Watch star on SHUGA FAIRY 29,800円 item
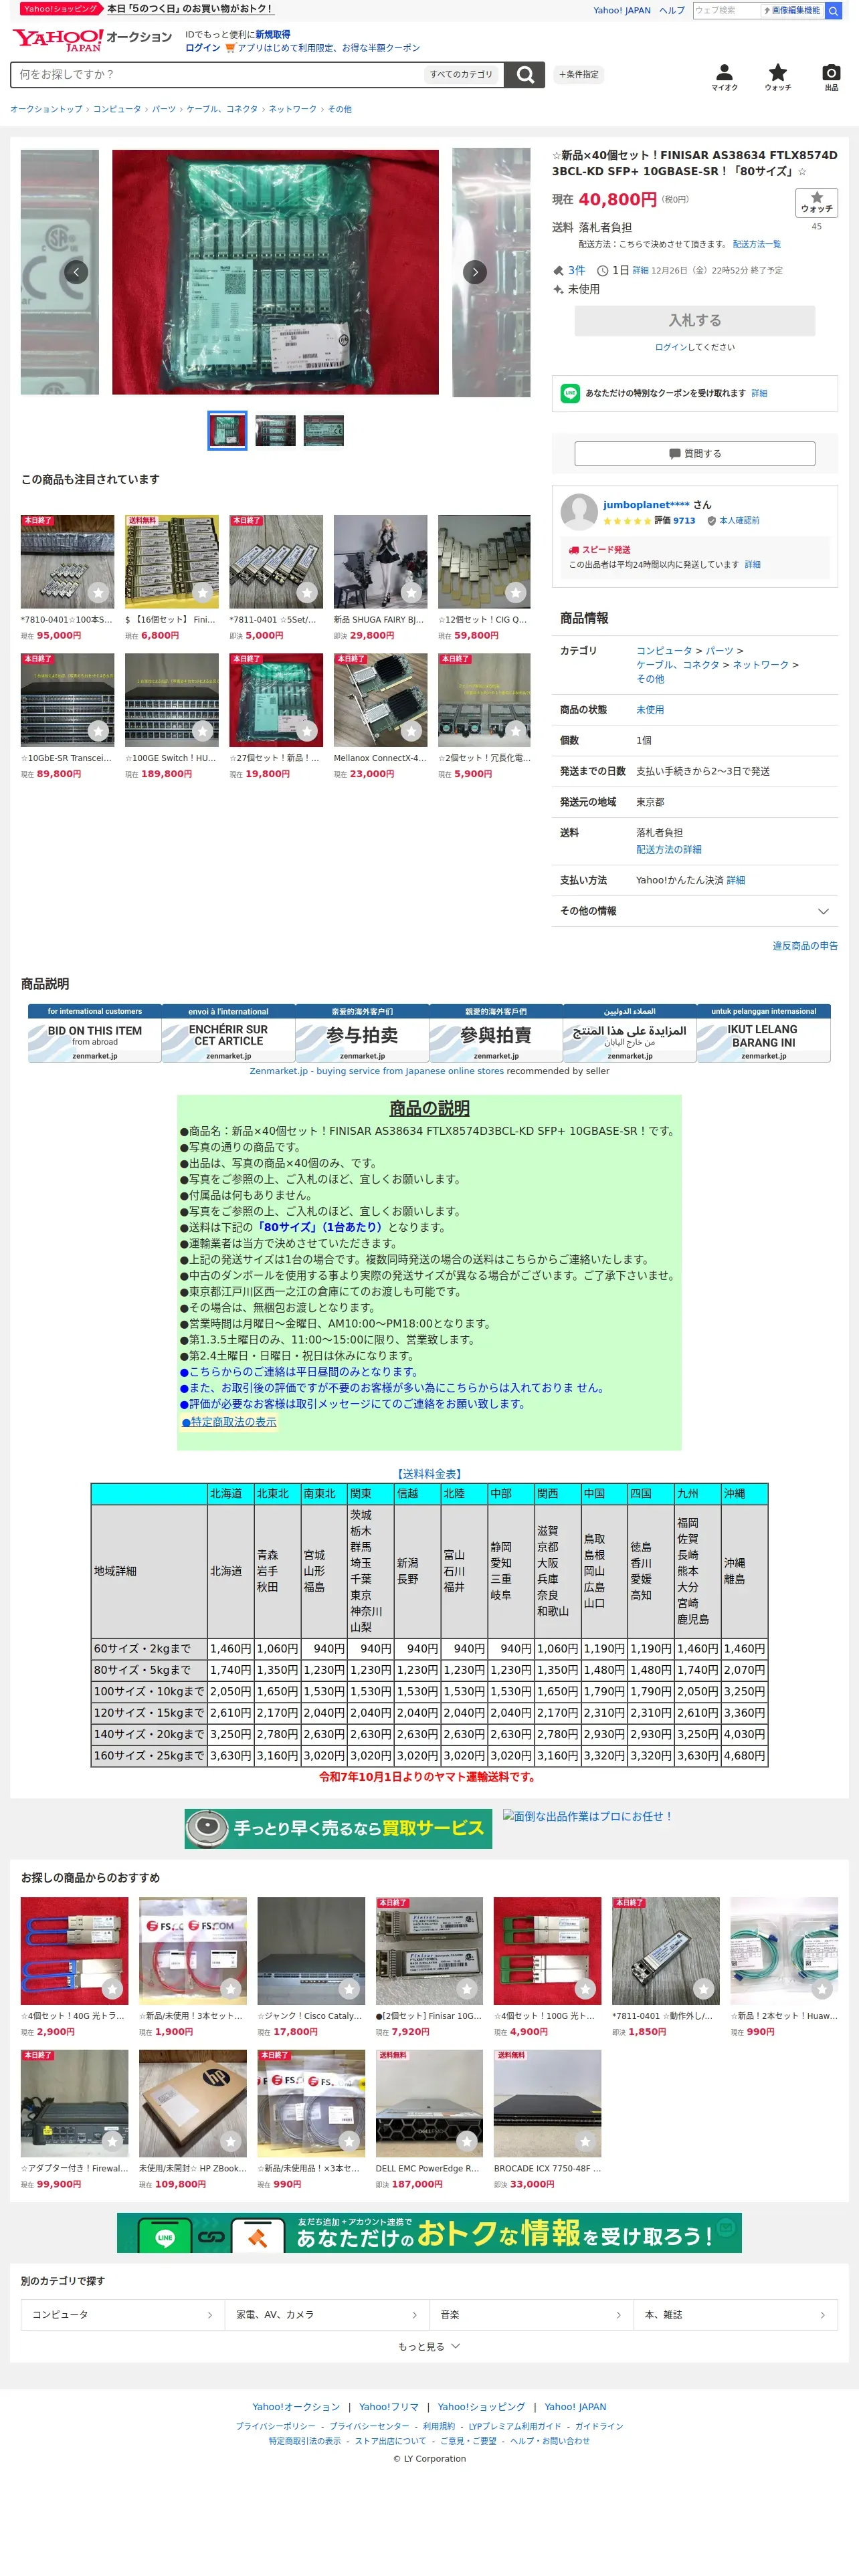This screenshot has width=859, height=2576. (x=411, y=593)
